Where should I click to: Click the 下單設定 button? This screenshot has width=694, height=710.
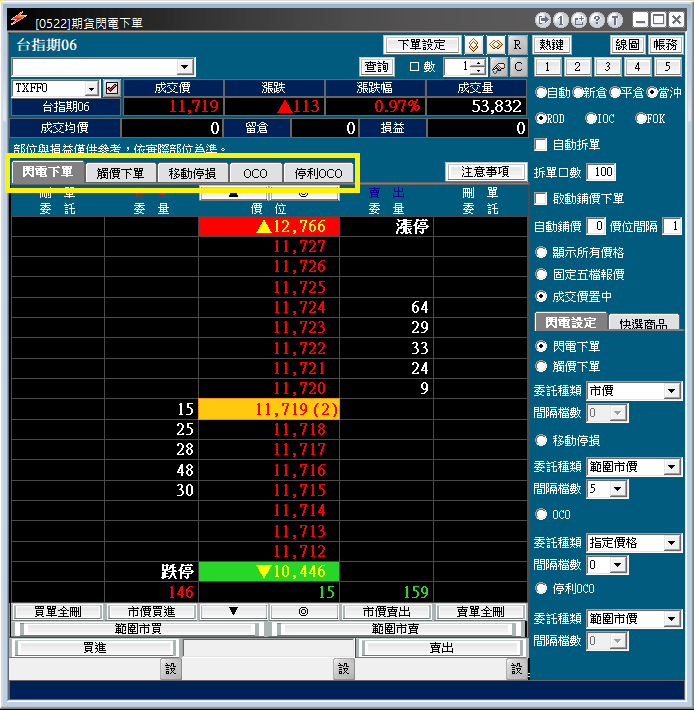tap(421, 45)
